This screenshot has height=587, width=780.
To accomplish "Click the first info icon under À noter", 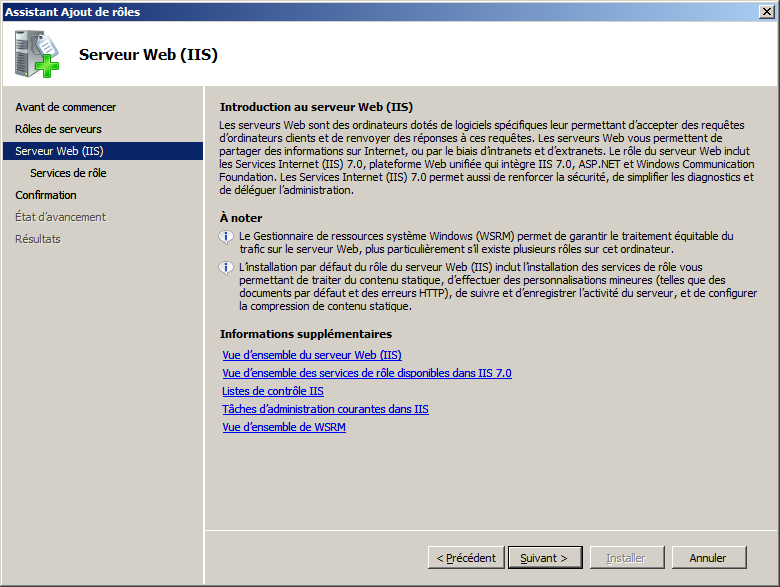I will click(x=226, y=237).
